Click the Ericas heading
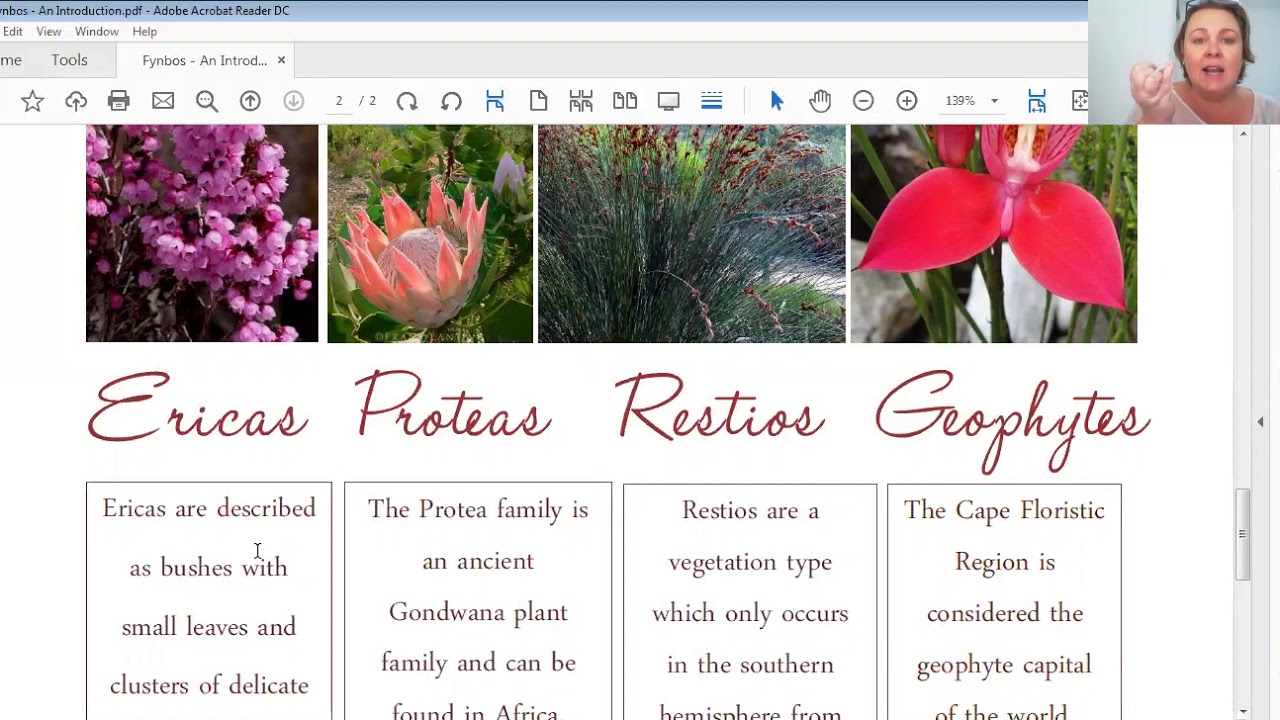The height and width of the screenshot is (720, 1280). [x=197, y=407]
